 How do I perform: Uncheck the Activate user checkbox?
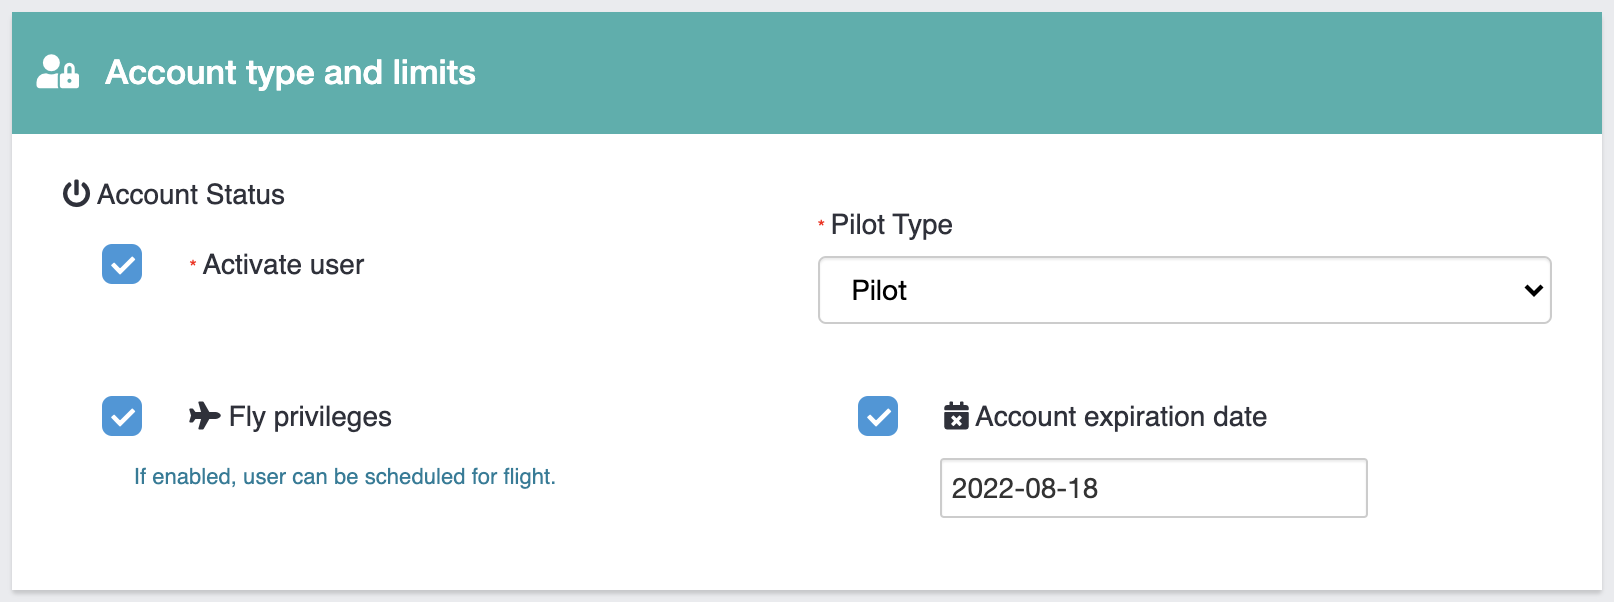tap(122, 264)
